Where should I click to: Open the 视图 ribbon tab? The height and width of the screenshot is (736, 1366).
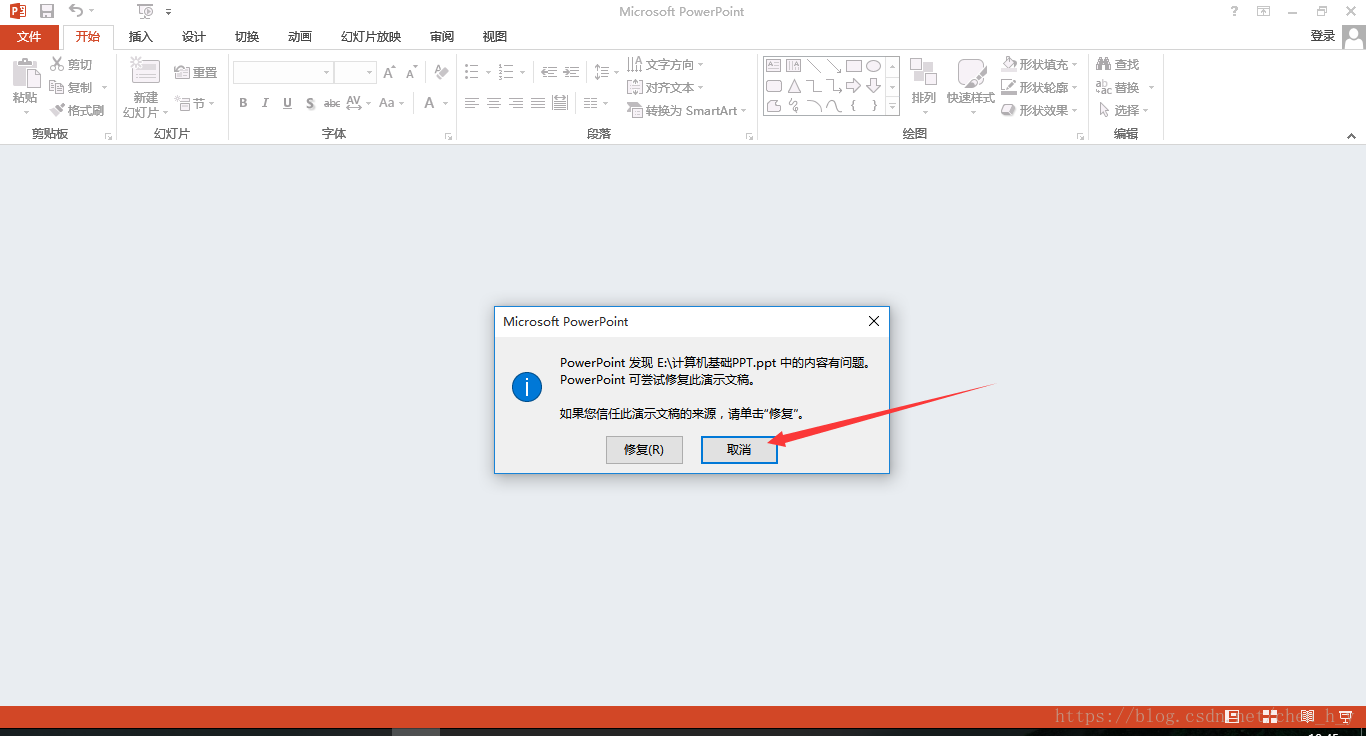[x=495, y=37]
